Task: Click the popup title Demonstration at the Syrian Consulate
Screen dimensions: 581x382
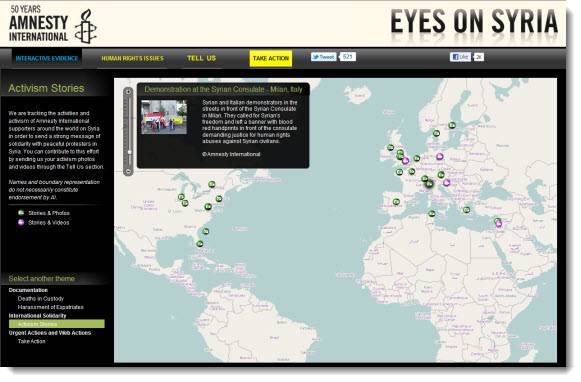Action: [223, 89]
